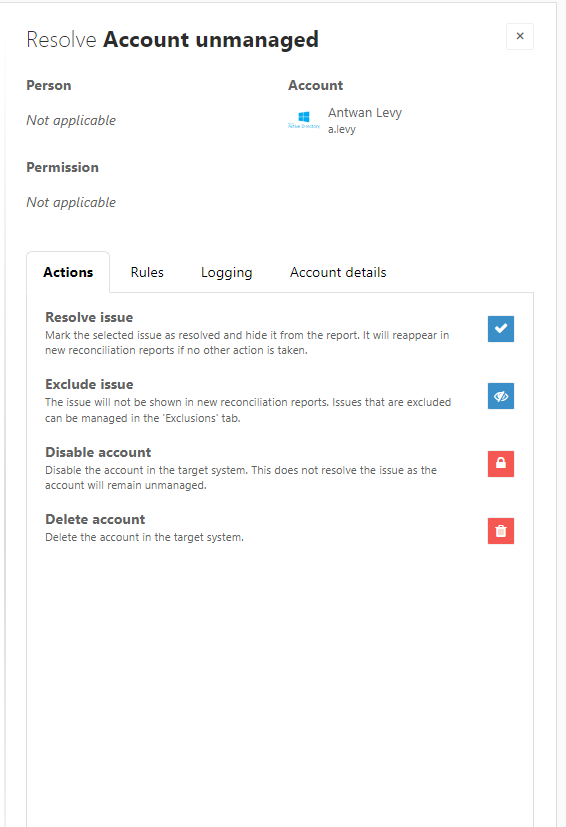Click the Active Directory Windows logo icon
Screen dimensions: 566x827
pos(304,120)
